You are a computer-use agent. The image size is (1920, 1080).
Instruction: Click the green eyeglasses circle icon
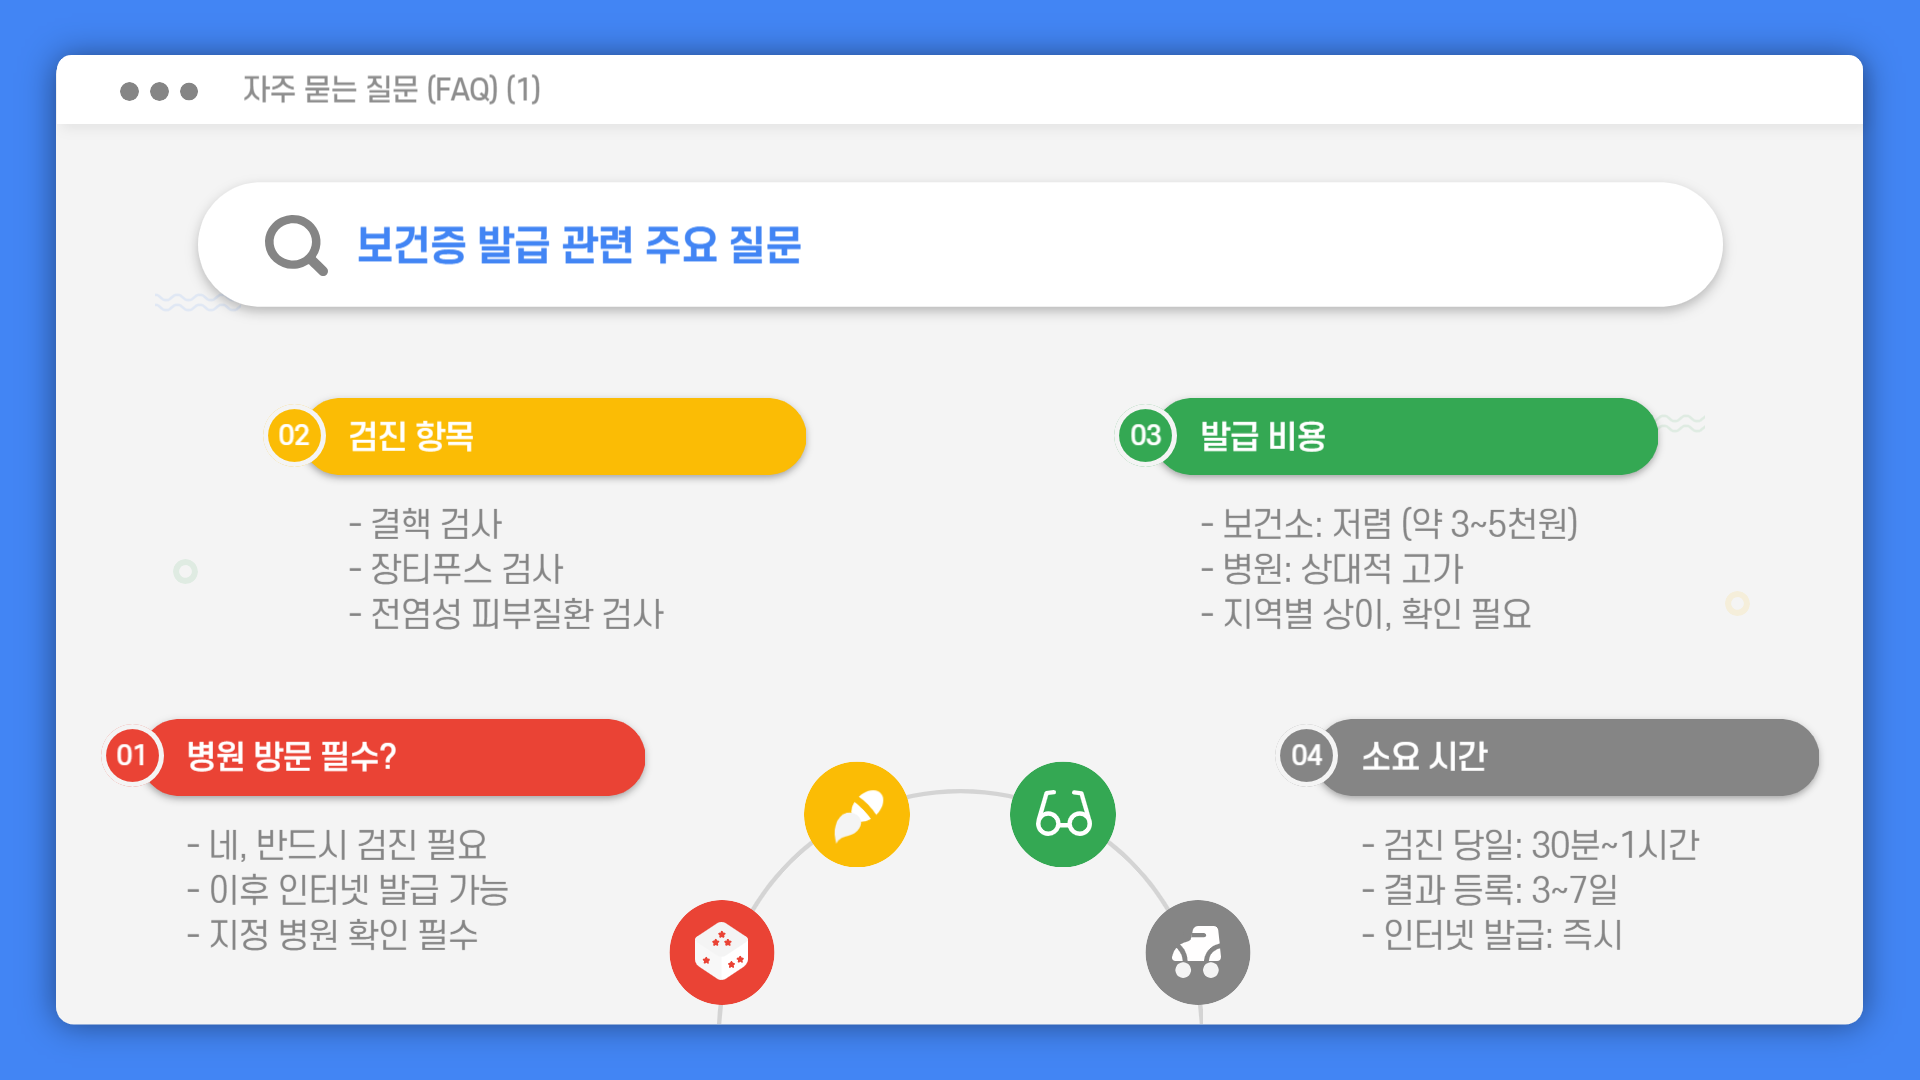[1063, 814]
